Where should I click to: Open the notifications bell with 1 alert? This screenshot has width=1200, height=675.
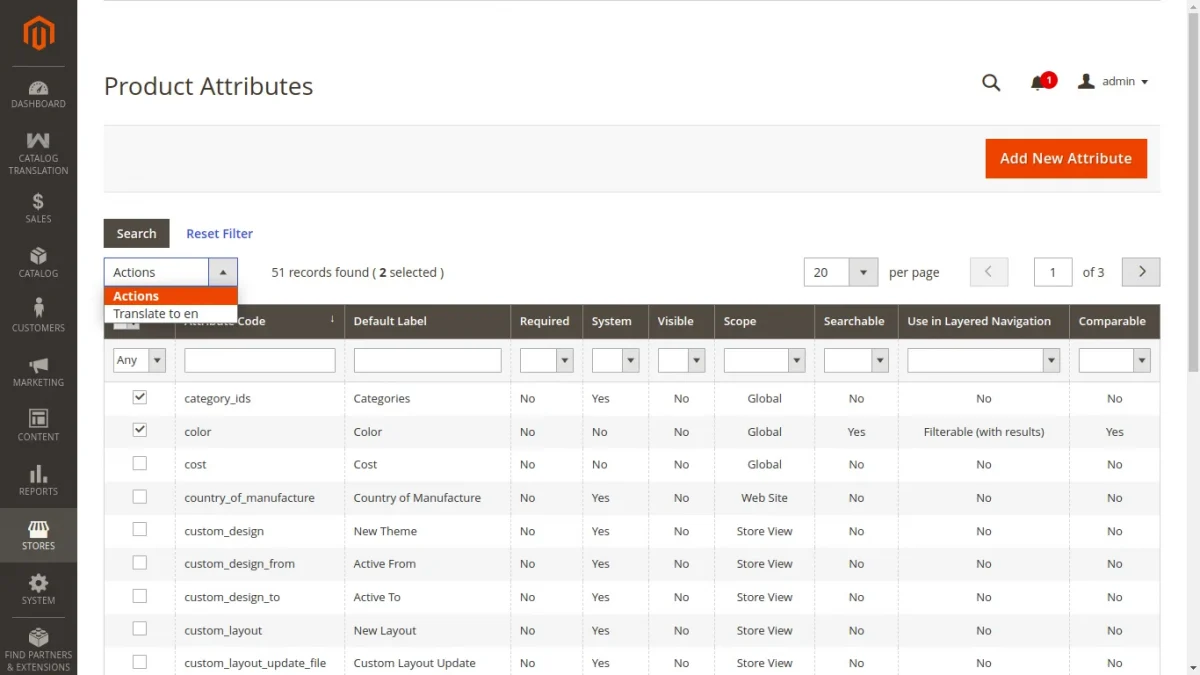point(1038,83)
